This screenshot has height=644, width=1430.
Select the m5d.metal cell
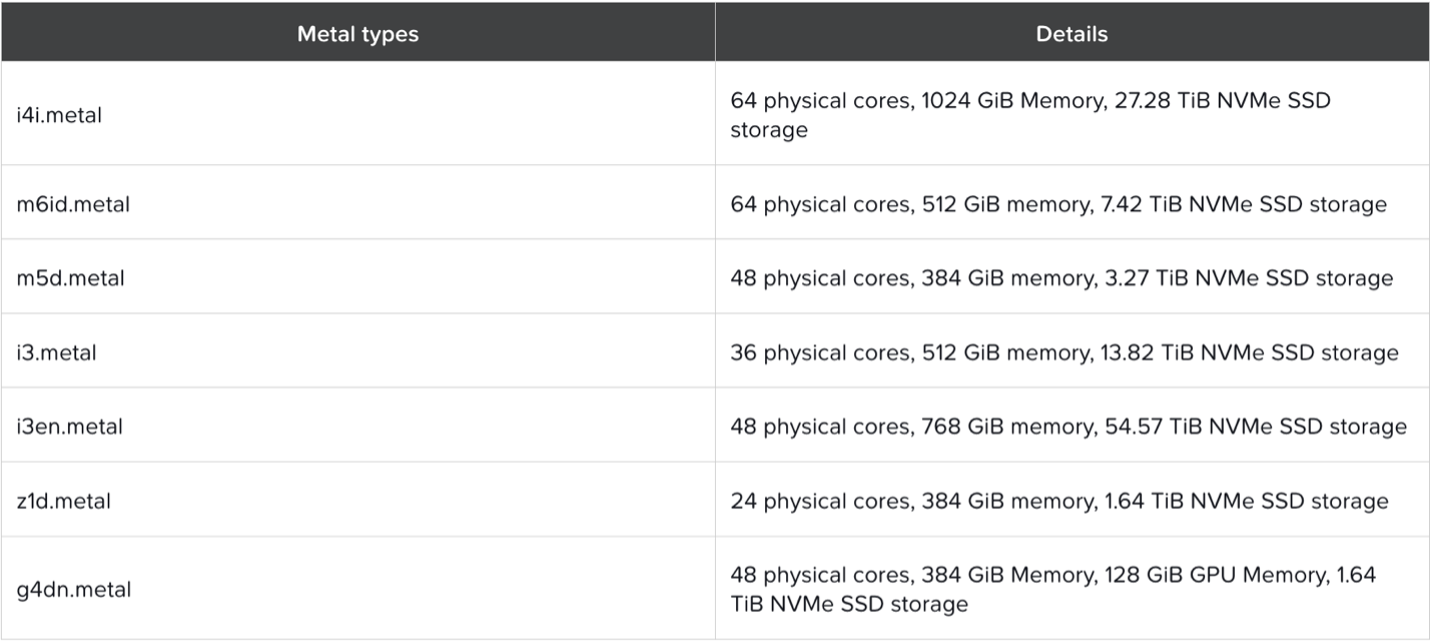pyautogui.click(x=70, y=278)
